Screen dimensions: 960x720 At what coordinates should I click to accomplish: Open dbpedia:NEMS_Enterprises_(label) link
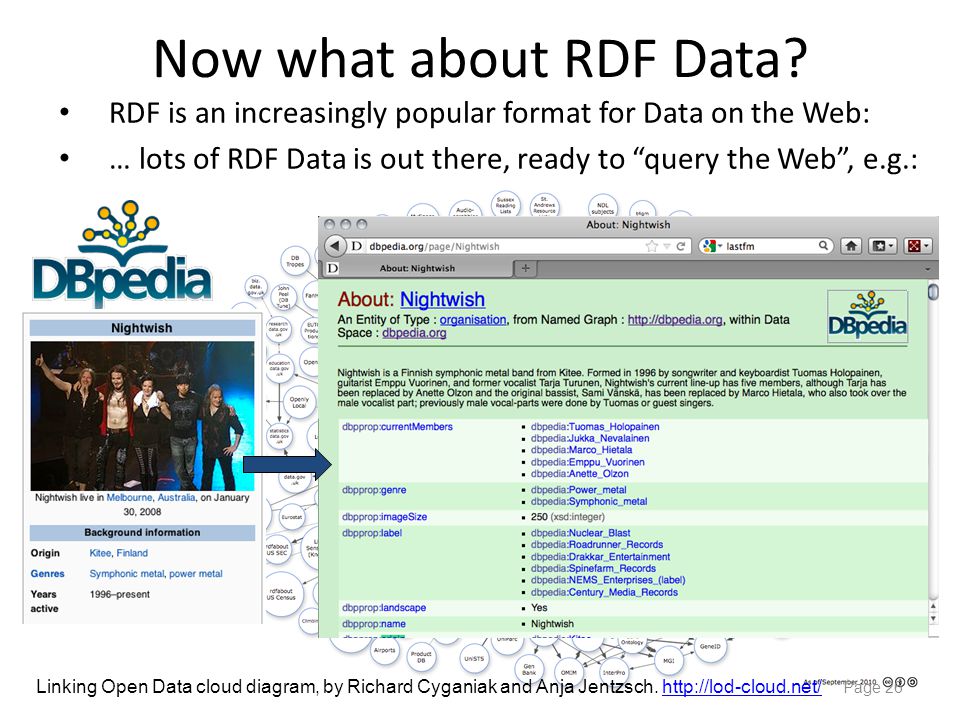point(608,580)
